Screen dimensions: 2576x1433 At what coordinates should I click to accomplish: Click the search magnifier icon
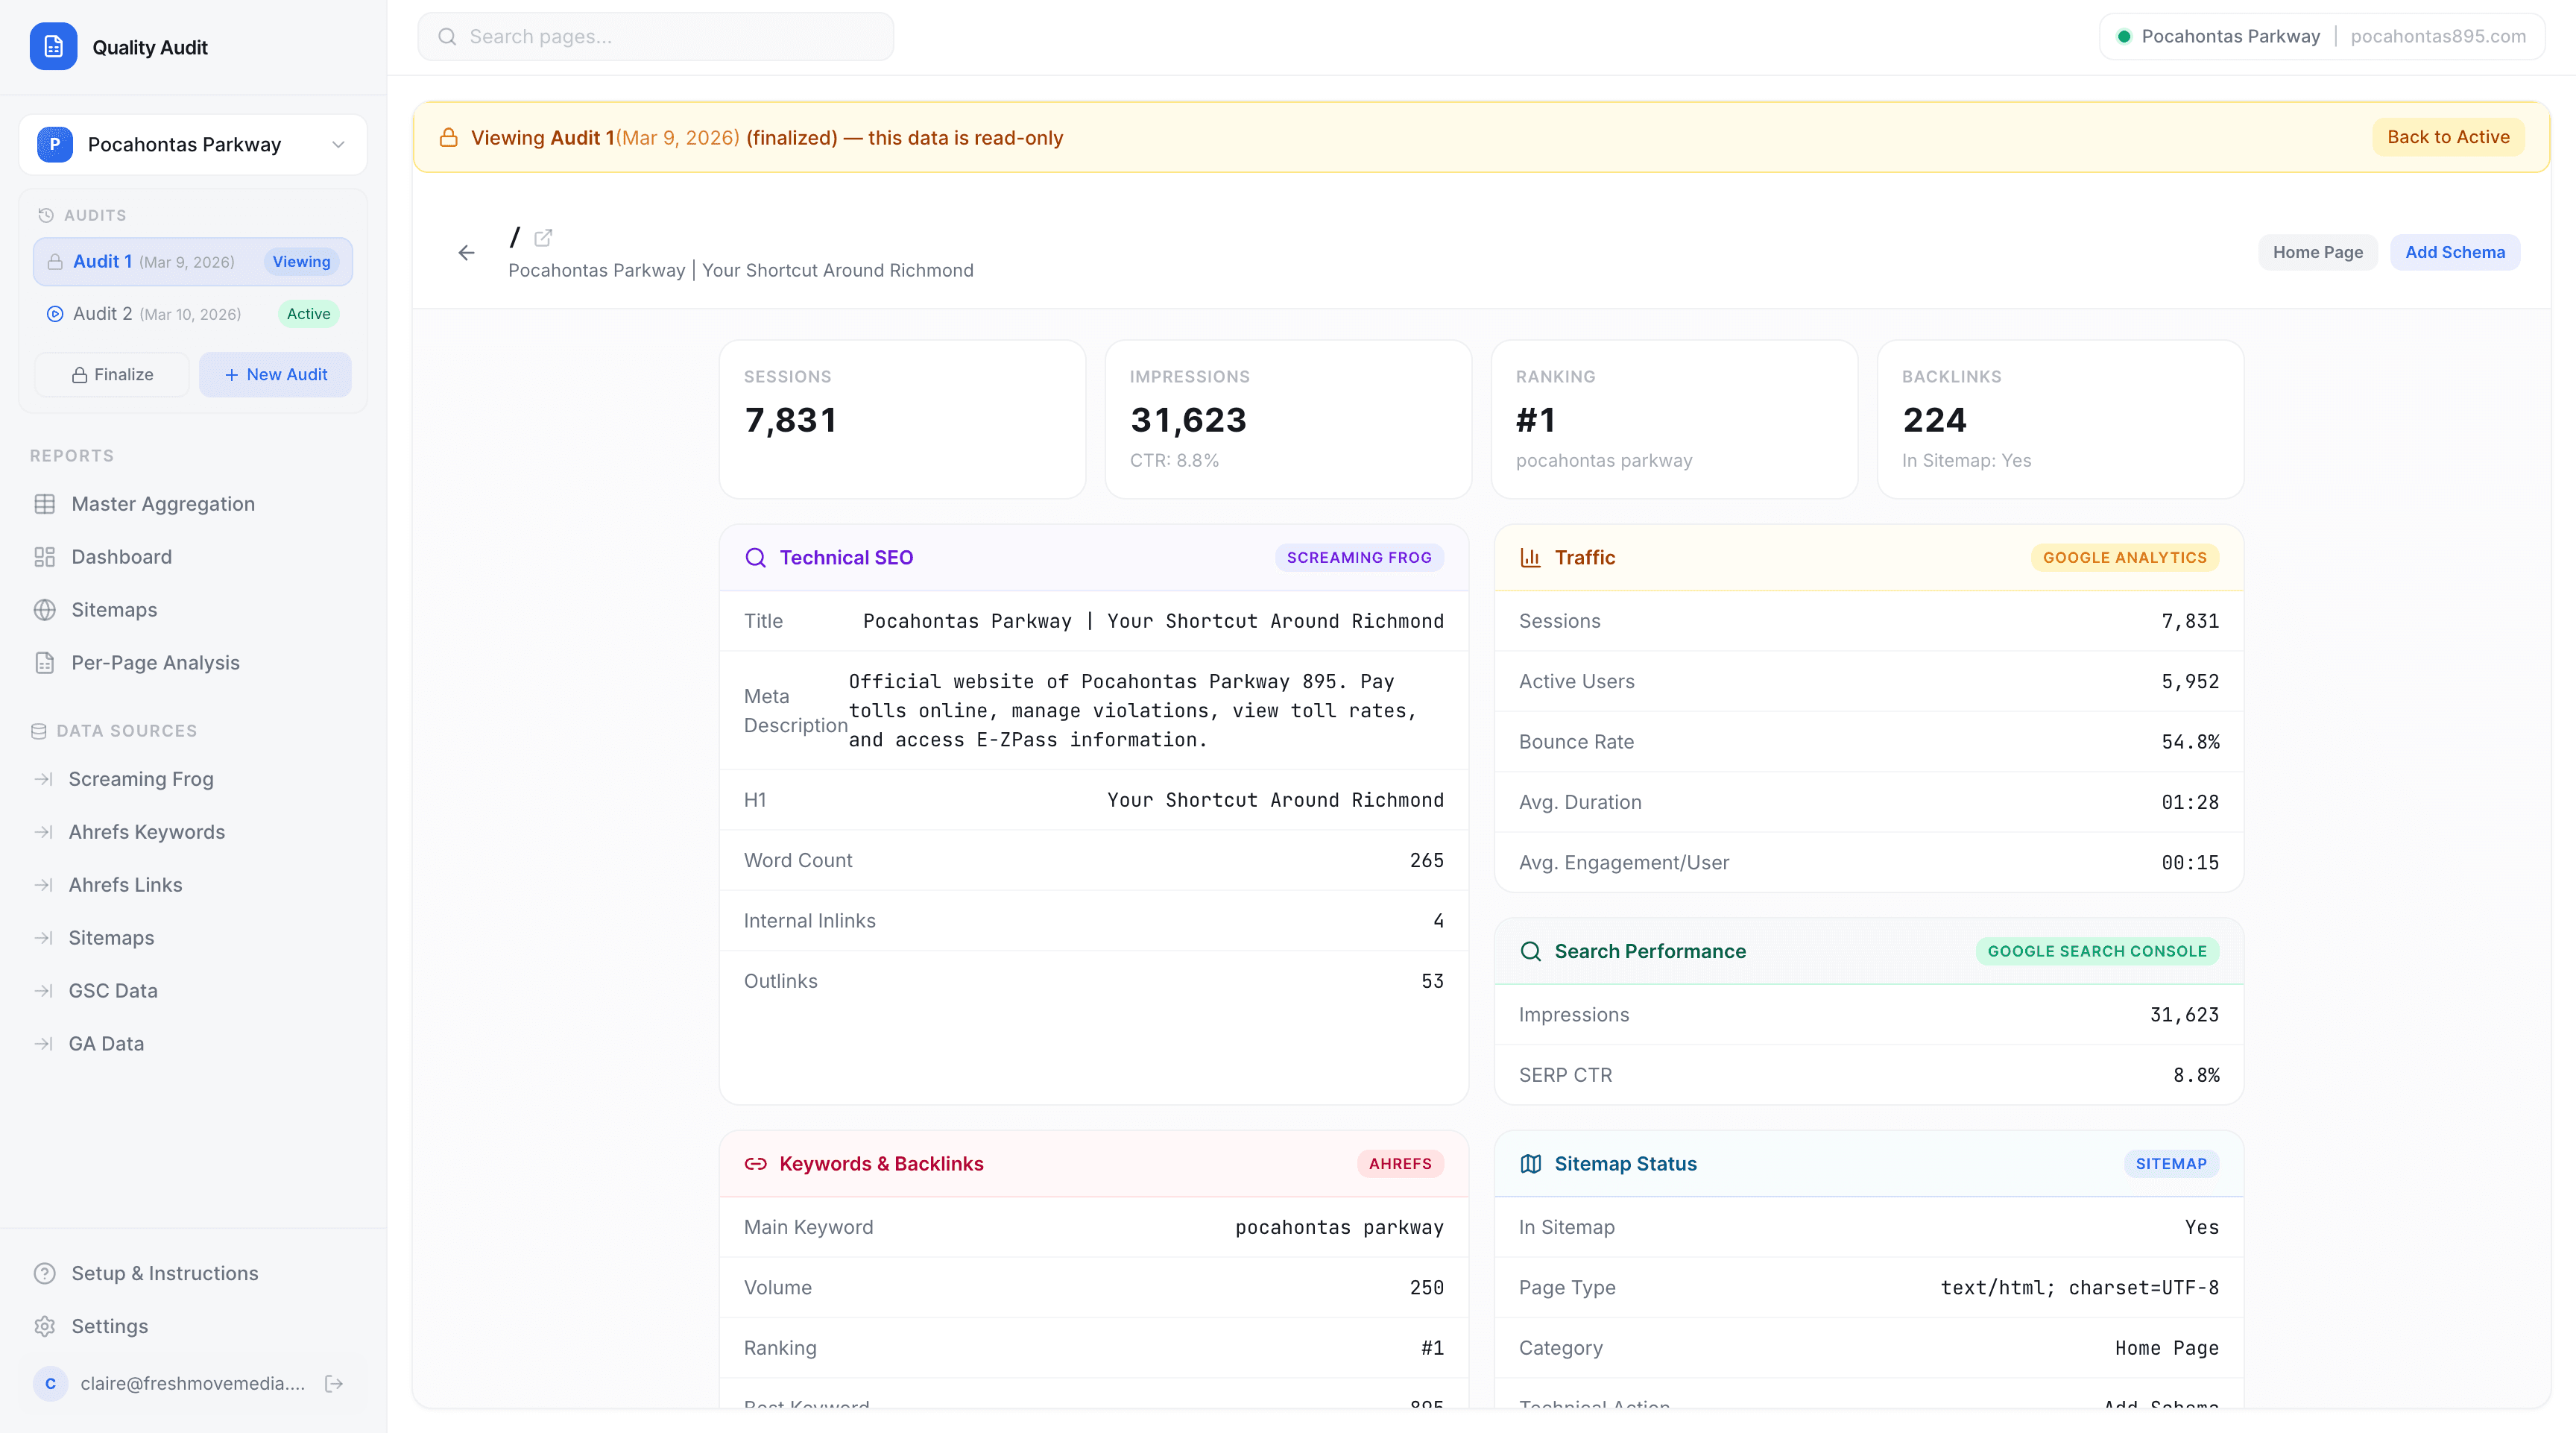(447, 37)
